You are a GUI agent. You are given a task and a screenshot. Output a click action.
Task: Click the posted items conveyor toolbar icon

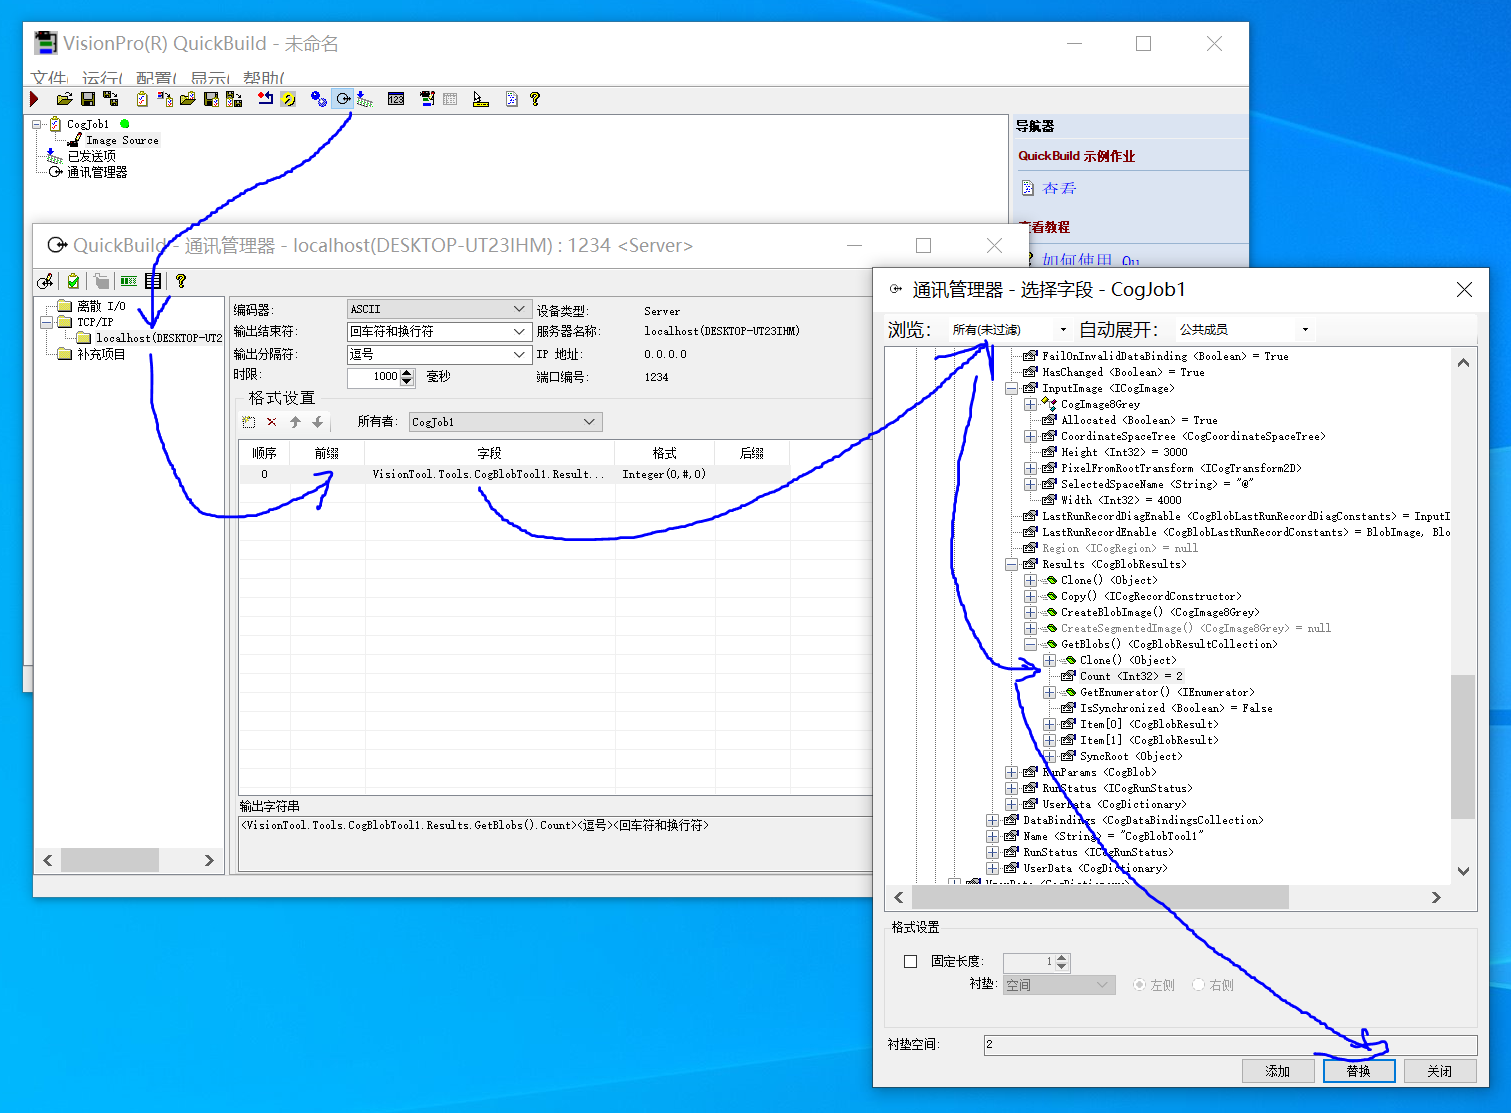365,99
